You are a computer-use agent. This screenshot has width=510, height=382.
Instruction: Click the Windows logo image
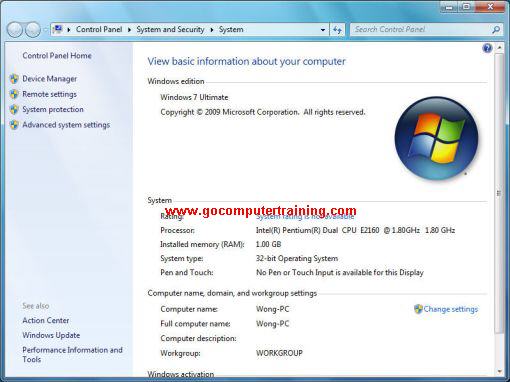[436, 138]
